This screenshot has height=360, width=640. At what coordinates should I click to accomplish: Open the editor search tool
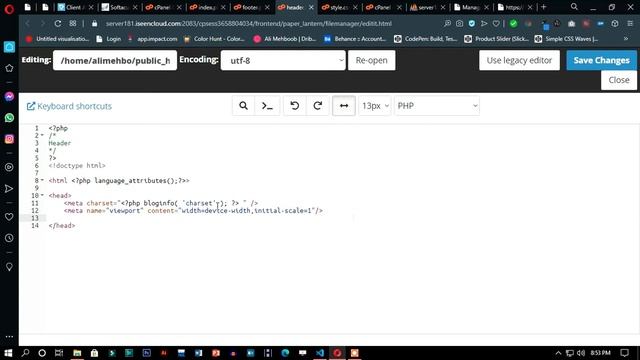pos(243,106)
